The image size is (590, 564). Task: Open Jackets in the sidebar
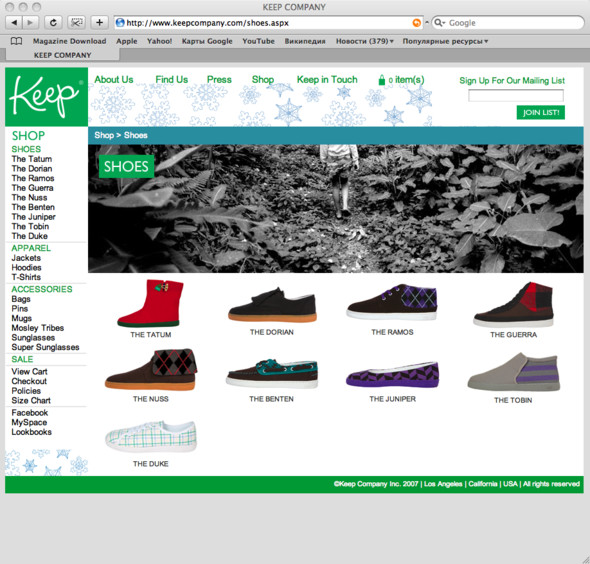(26, 258)
